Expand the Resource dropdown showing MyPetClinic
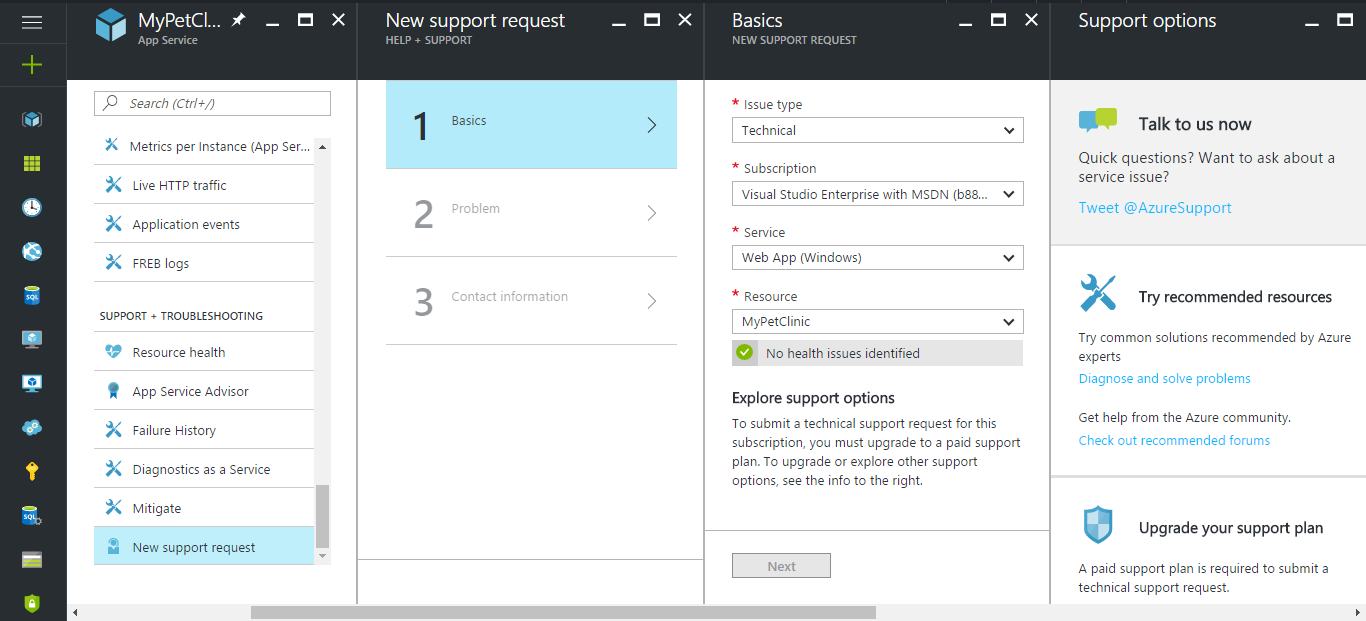 [x=877, y=321]
